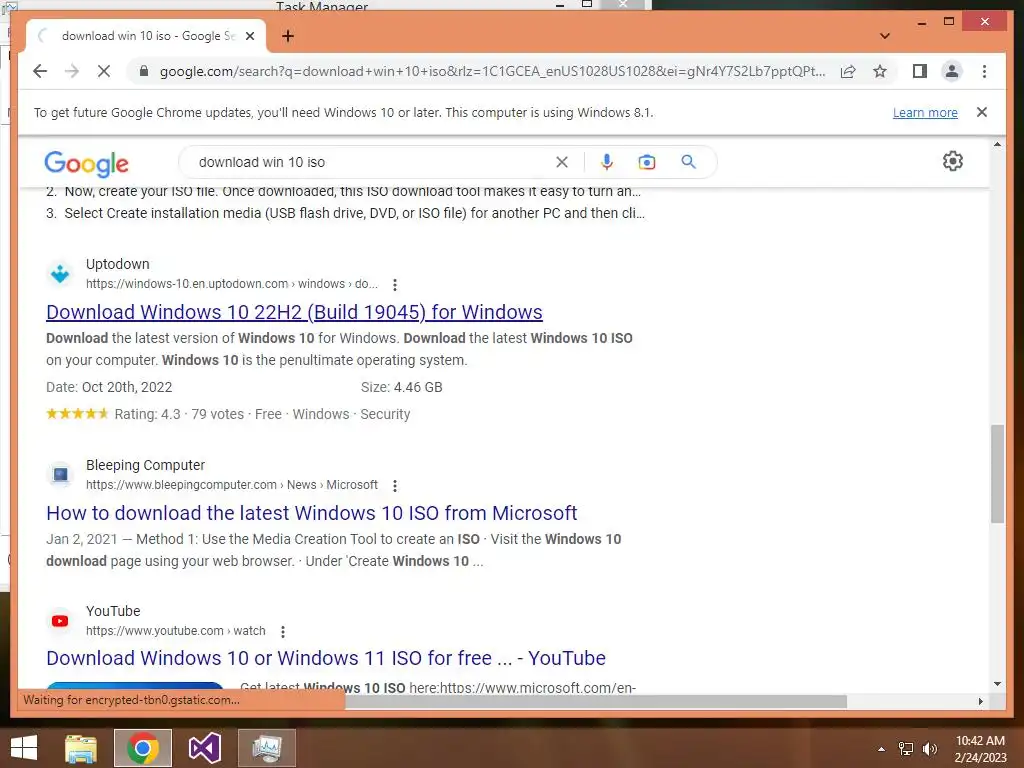1024x768 pixels.
Task: Open Learn more about Chrome updates
Action: (x=925, y=112)
